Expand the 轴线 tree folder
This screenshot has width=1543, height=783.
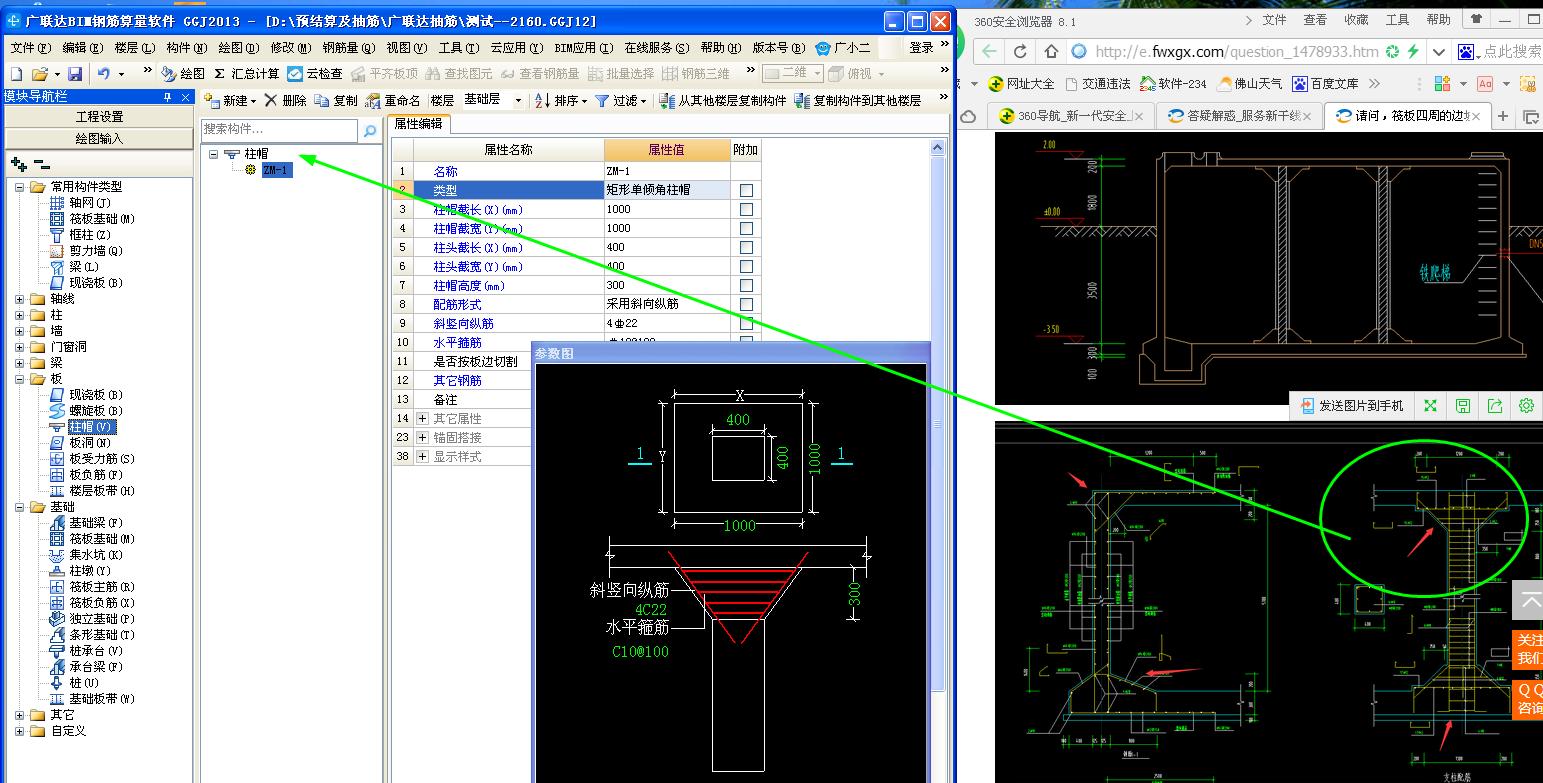pos(20,299)
